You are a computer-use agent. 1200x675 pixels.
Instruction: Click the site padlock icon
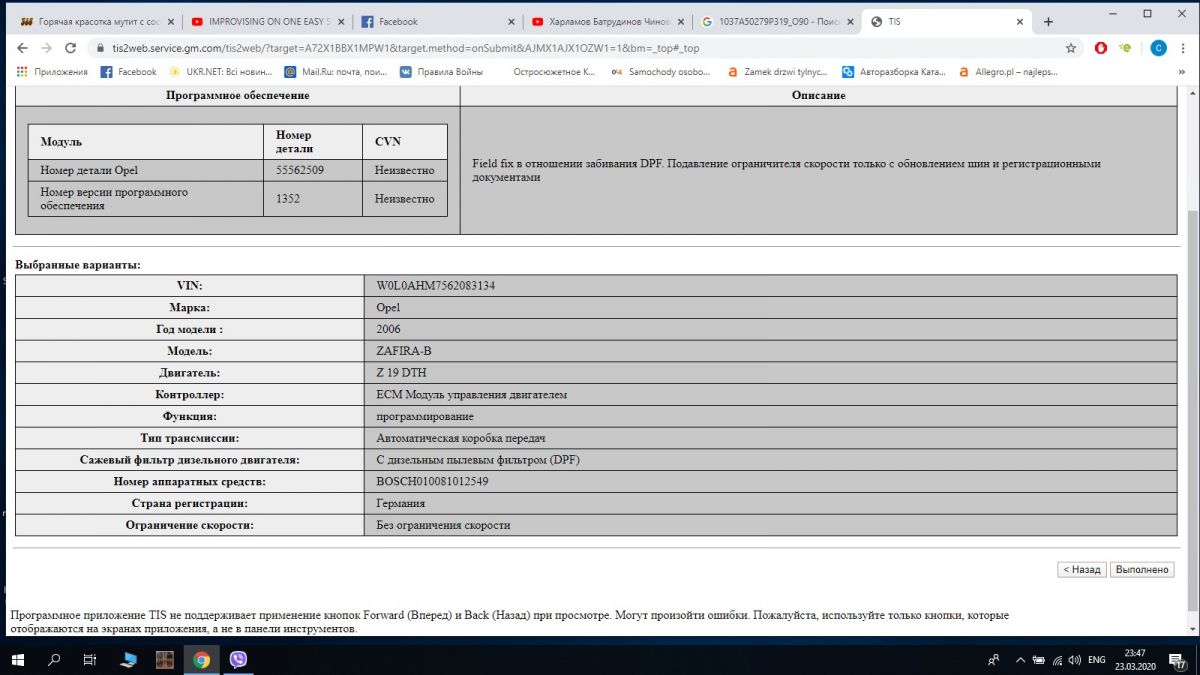(x=99, y=47)
